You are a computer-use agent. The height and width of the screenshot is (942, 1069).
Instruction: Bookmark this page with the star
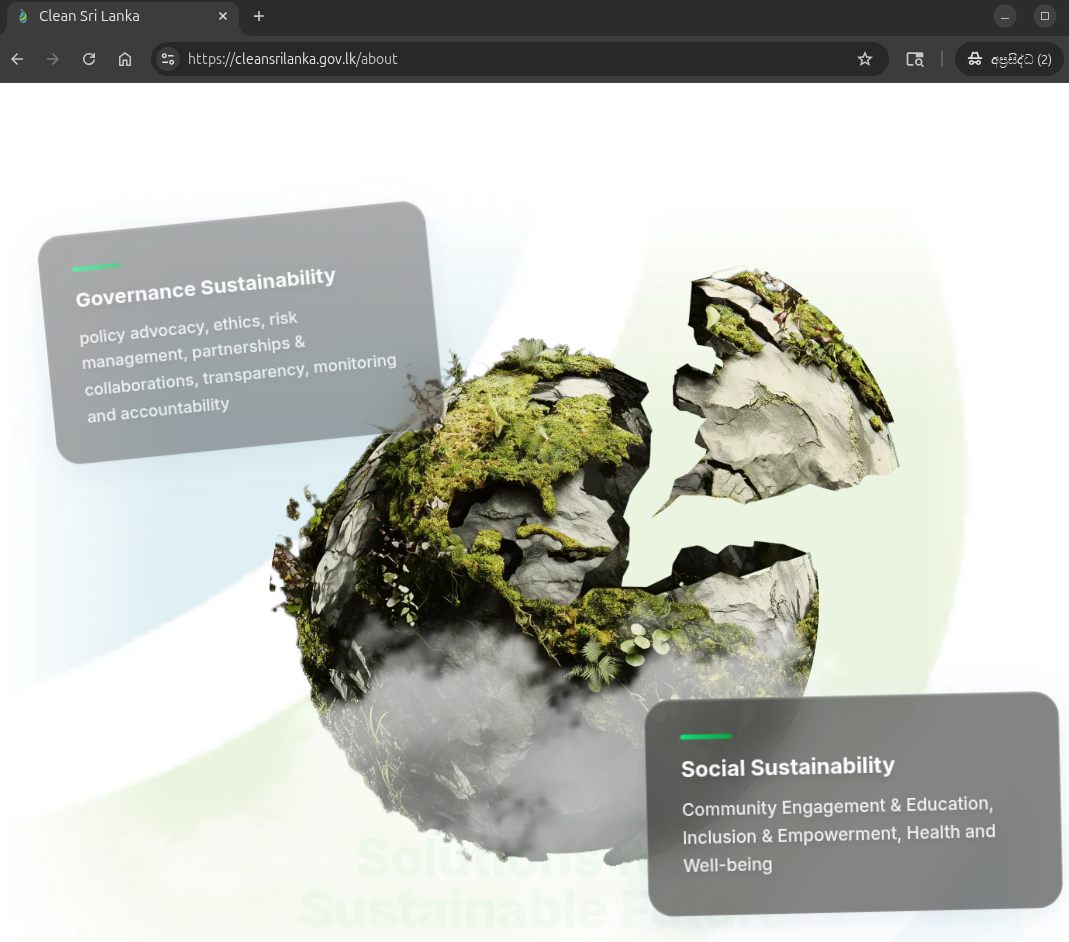click(x=864, y=59)
